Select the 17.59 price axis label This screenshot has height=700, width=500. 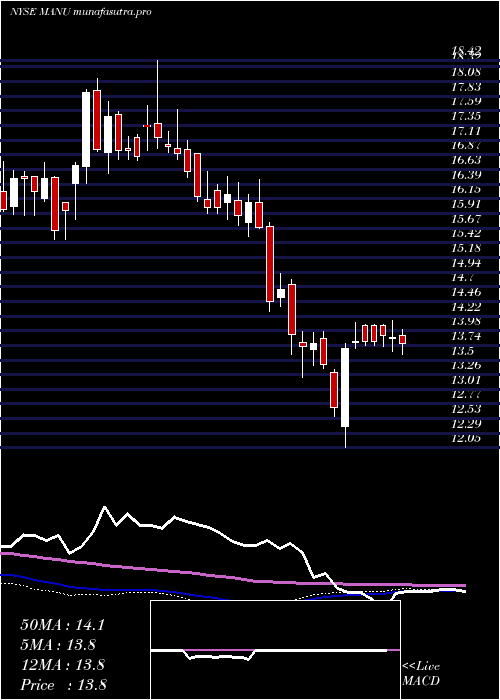pos(466,102)
